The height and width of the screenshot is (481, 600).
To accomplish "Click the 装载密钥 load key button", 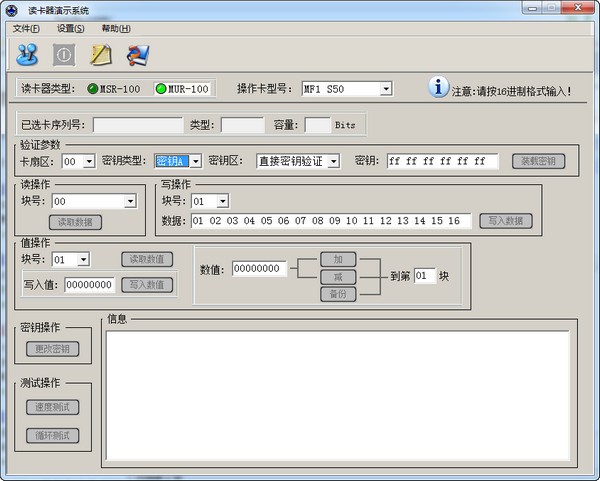I will coord(538,161).
